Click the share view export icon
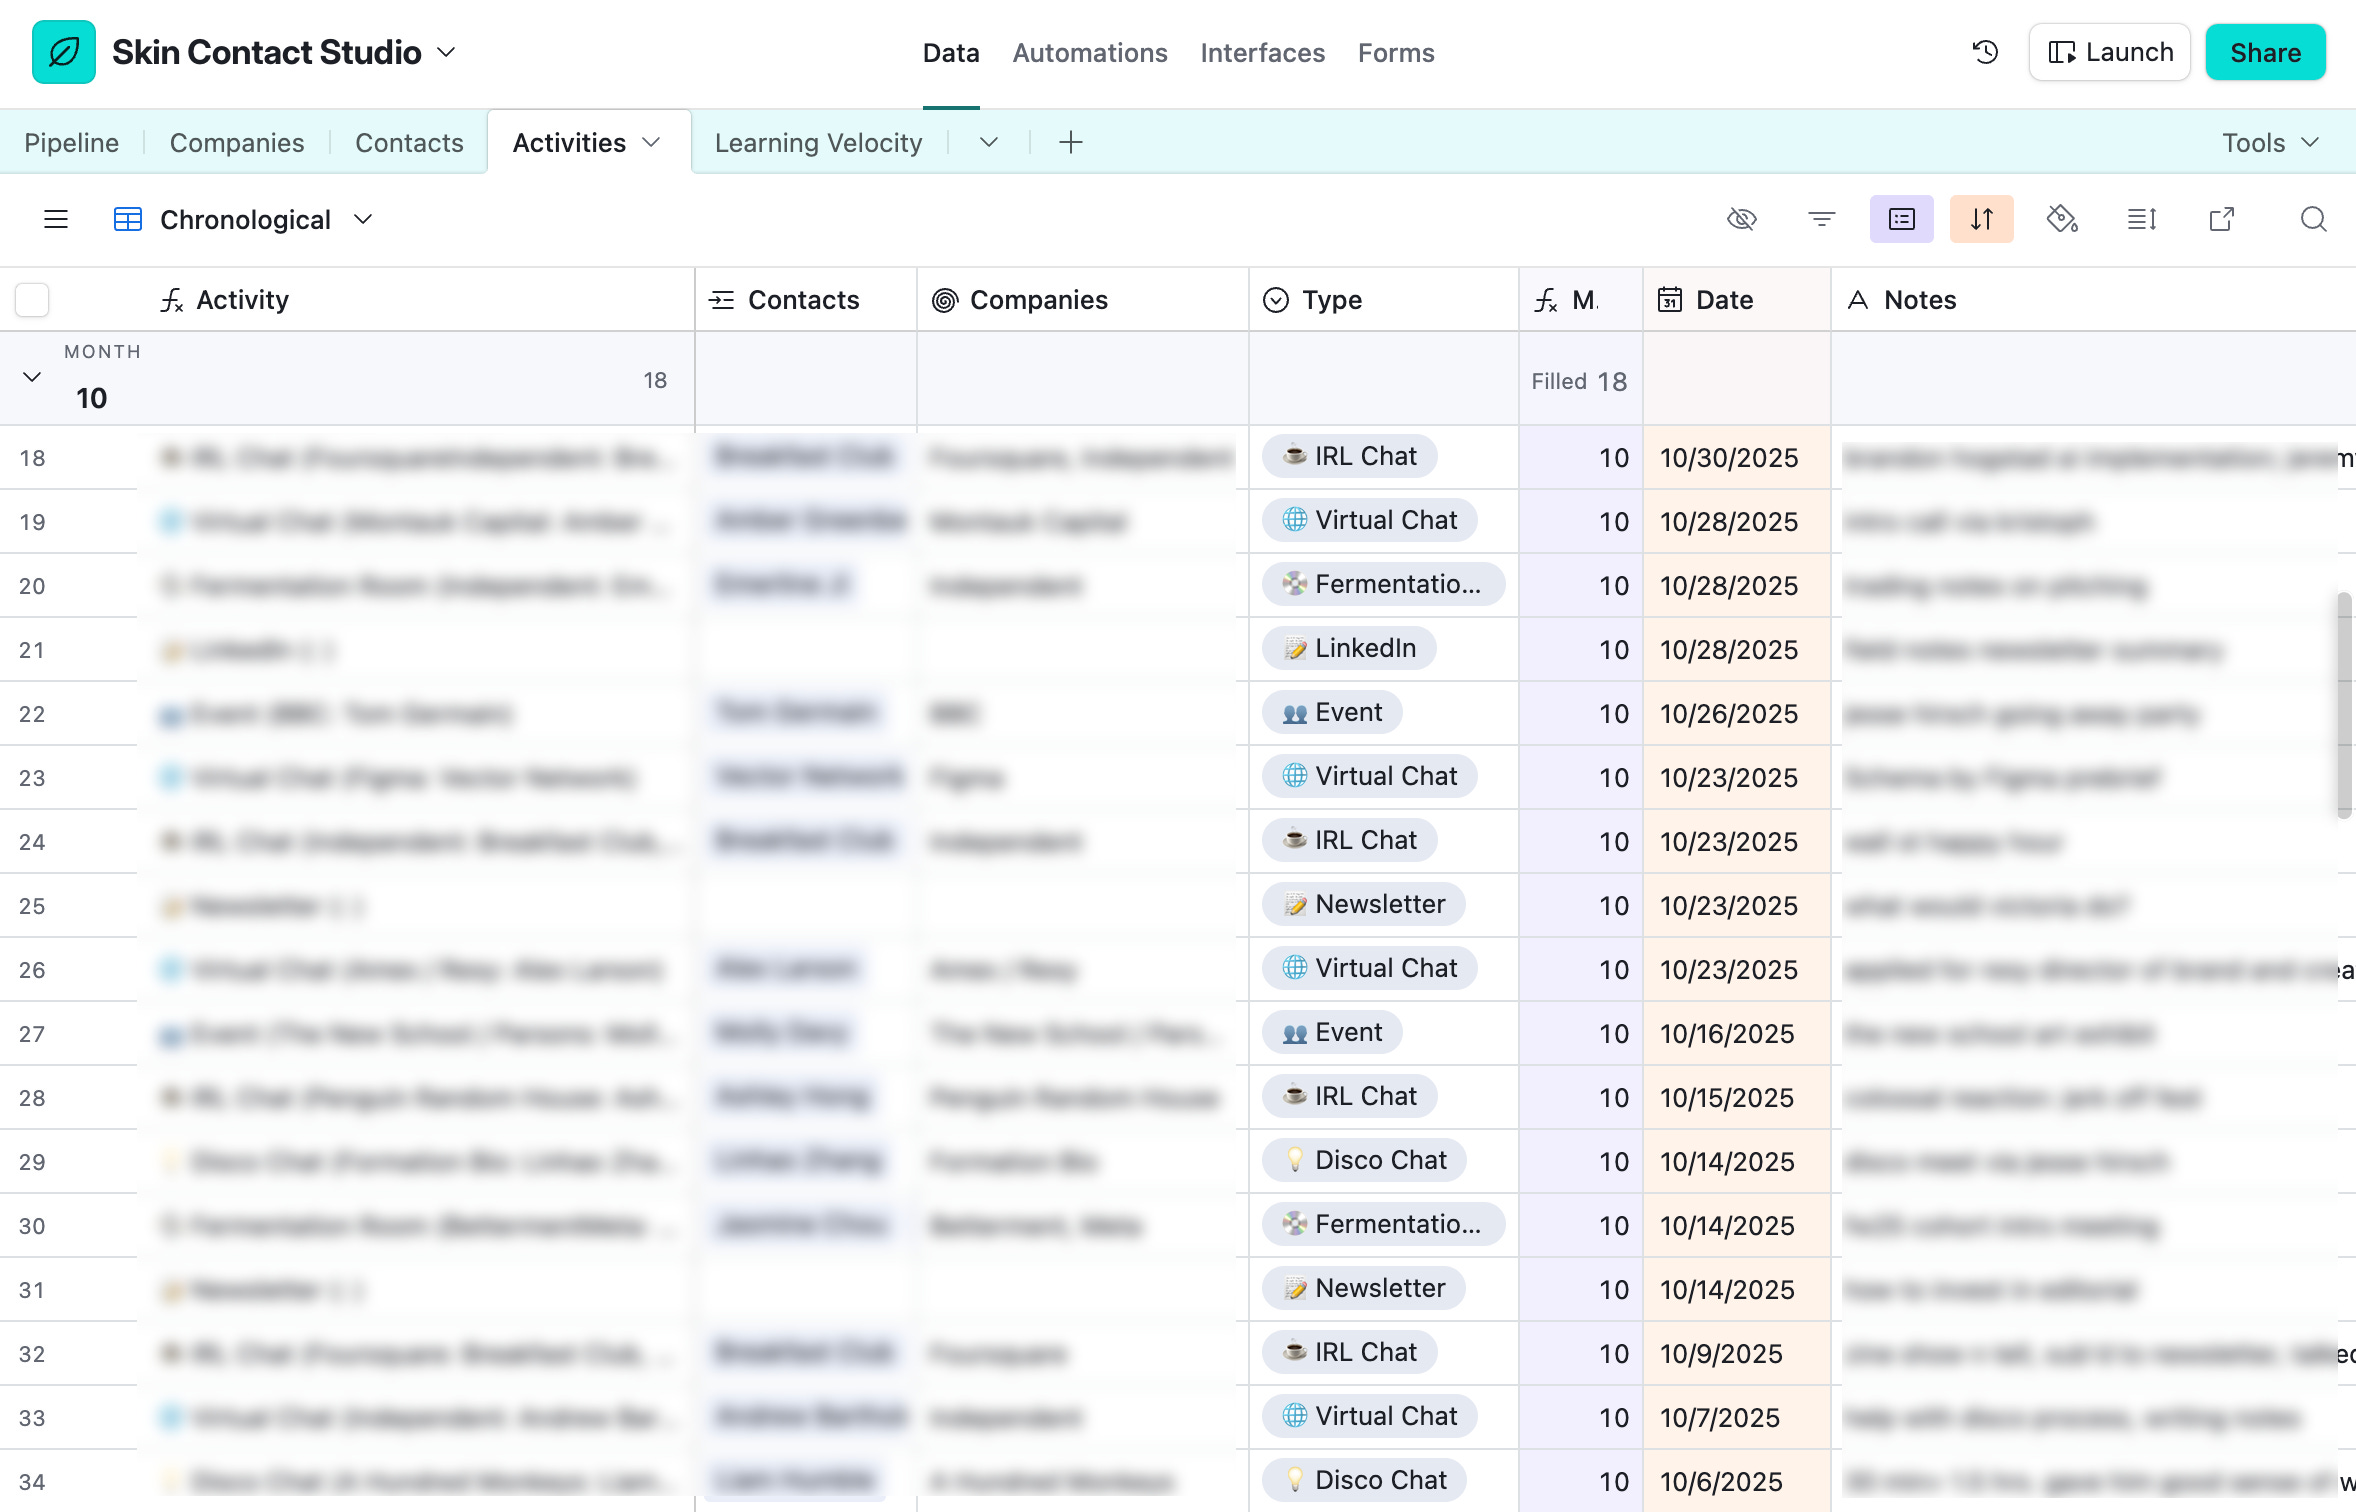The height and width of the screenshot is (1512, 2356). tap(2222, 219)
